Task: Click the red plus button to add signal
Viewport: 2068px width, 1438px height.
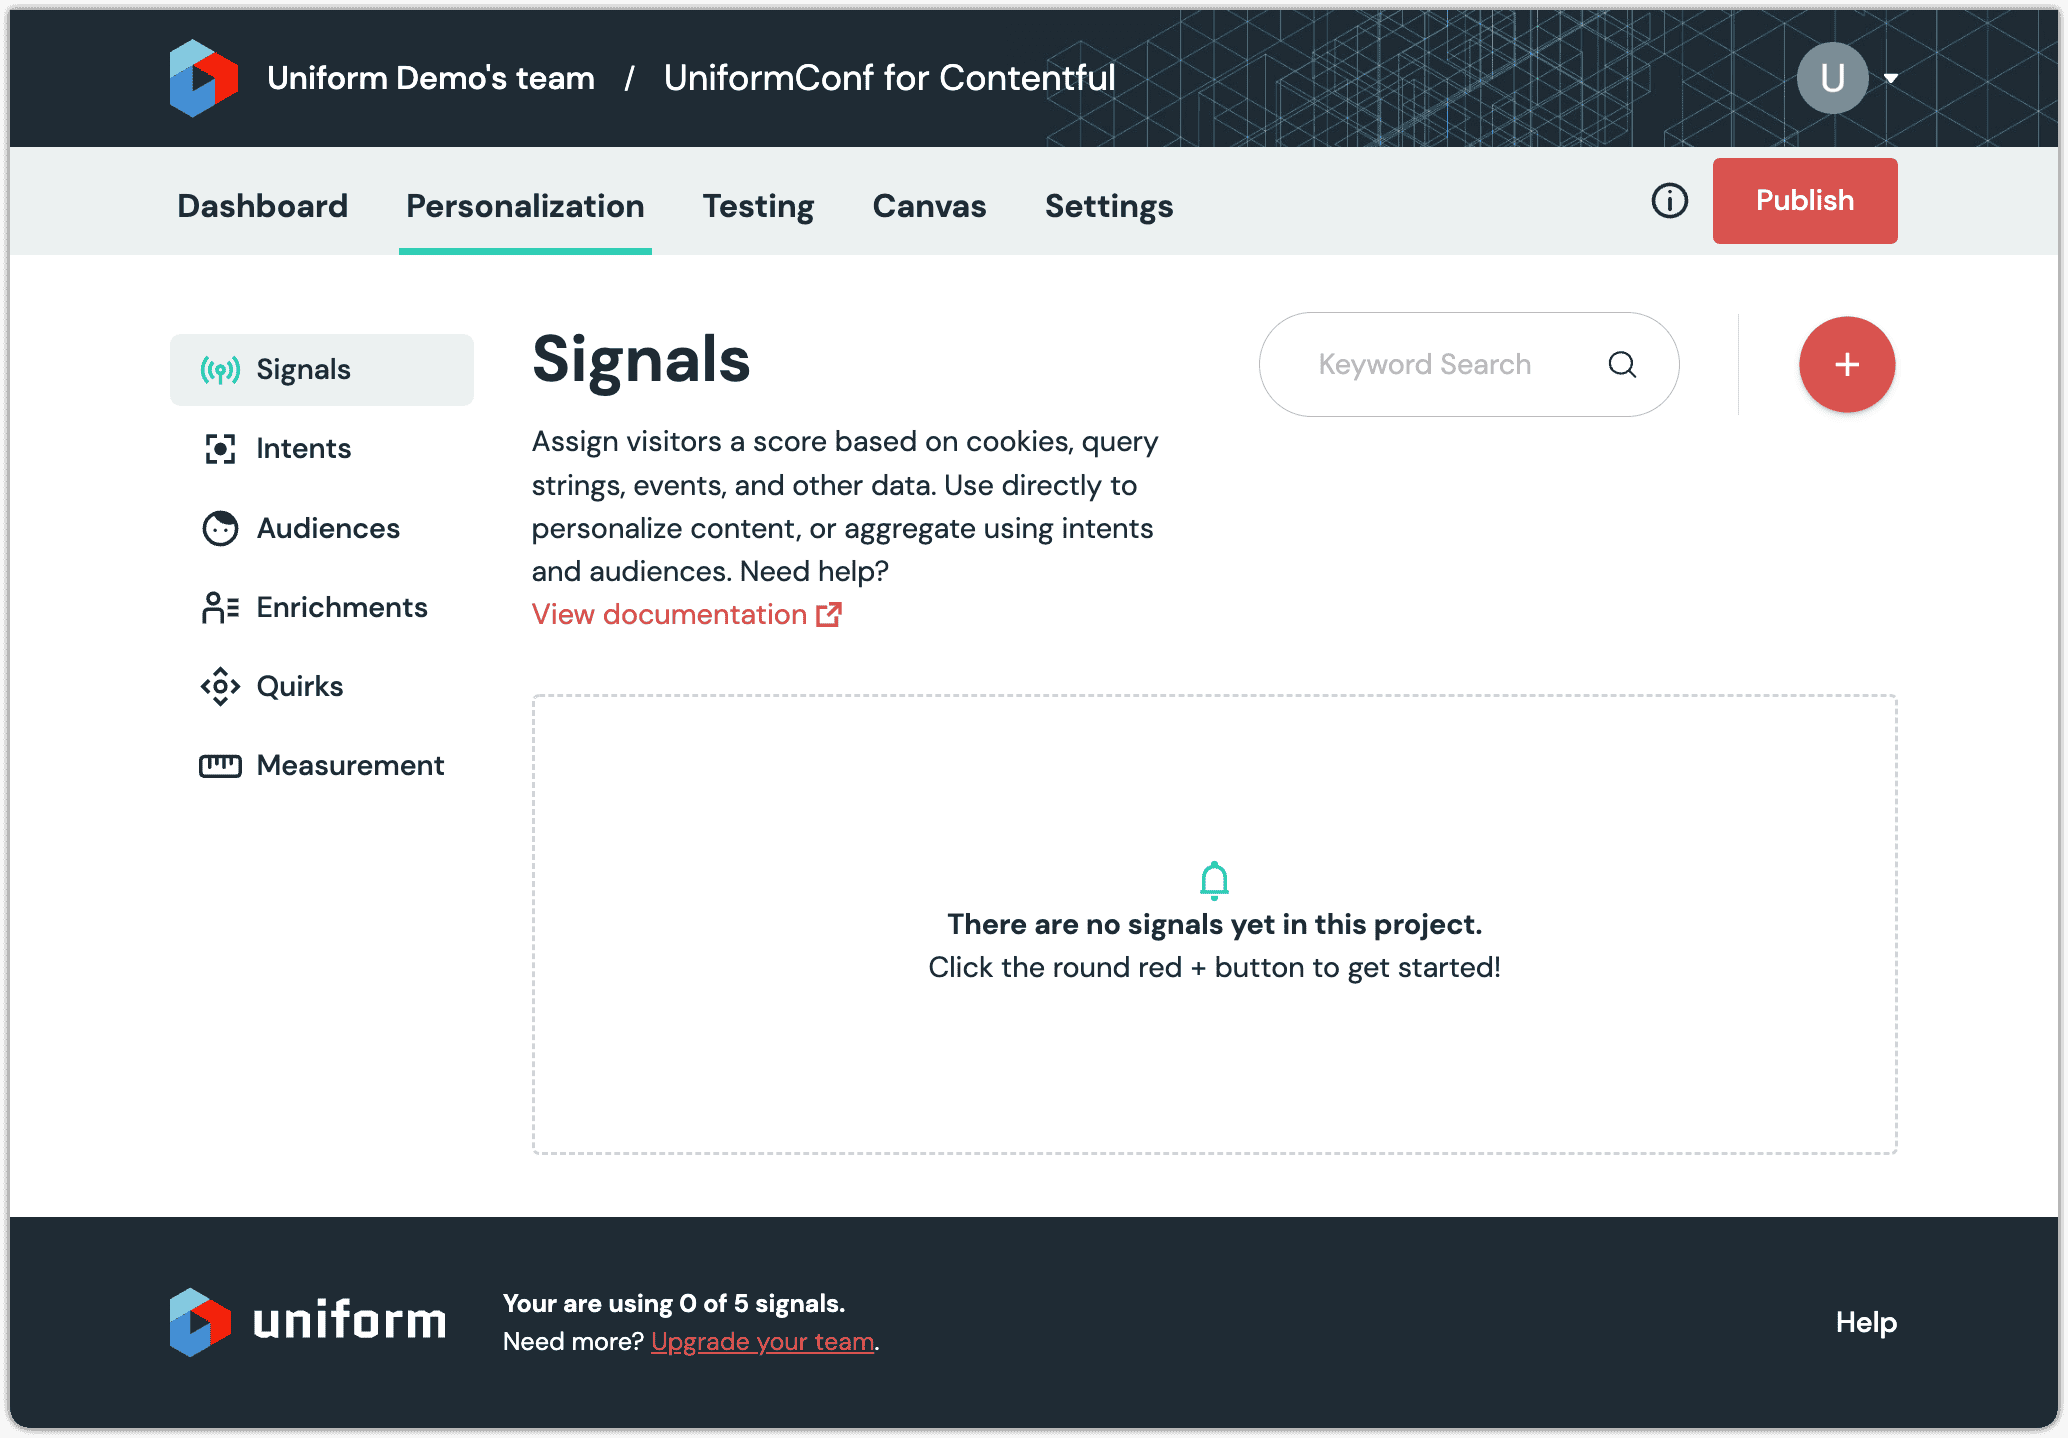Action: (1846, 364)
